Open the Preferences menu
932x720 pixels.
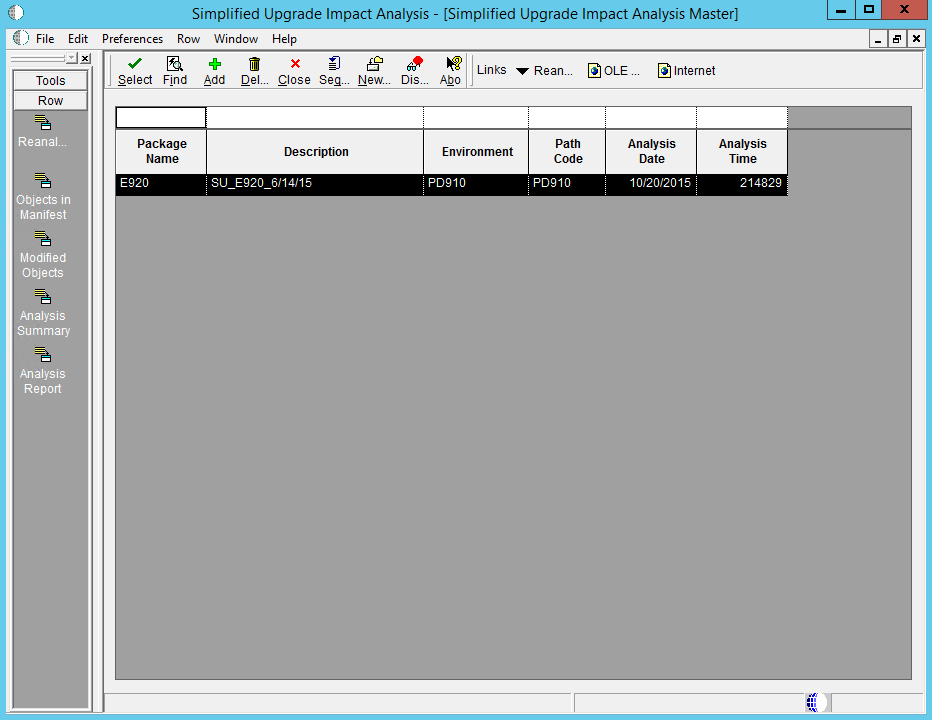(132, 39)
